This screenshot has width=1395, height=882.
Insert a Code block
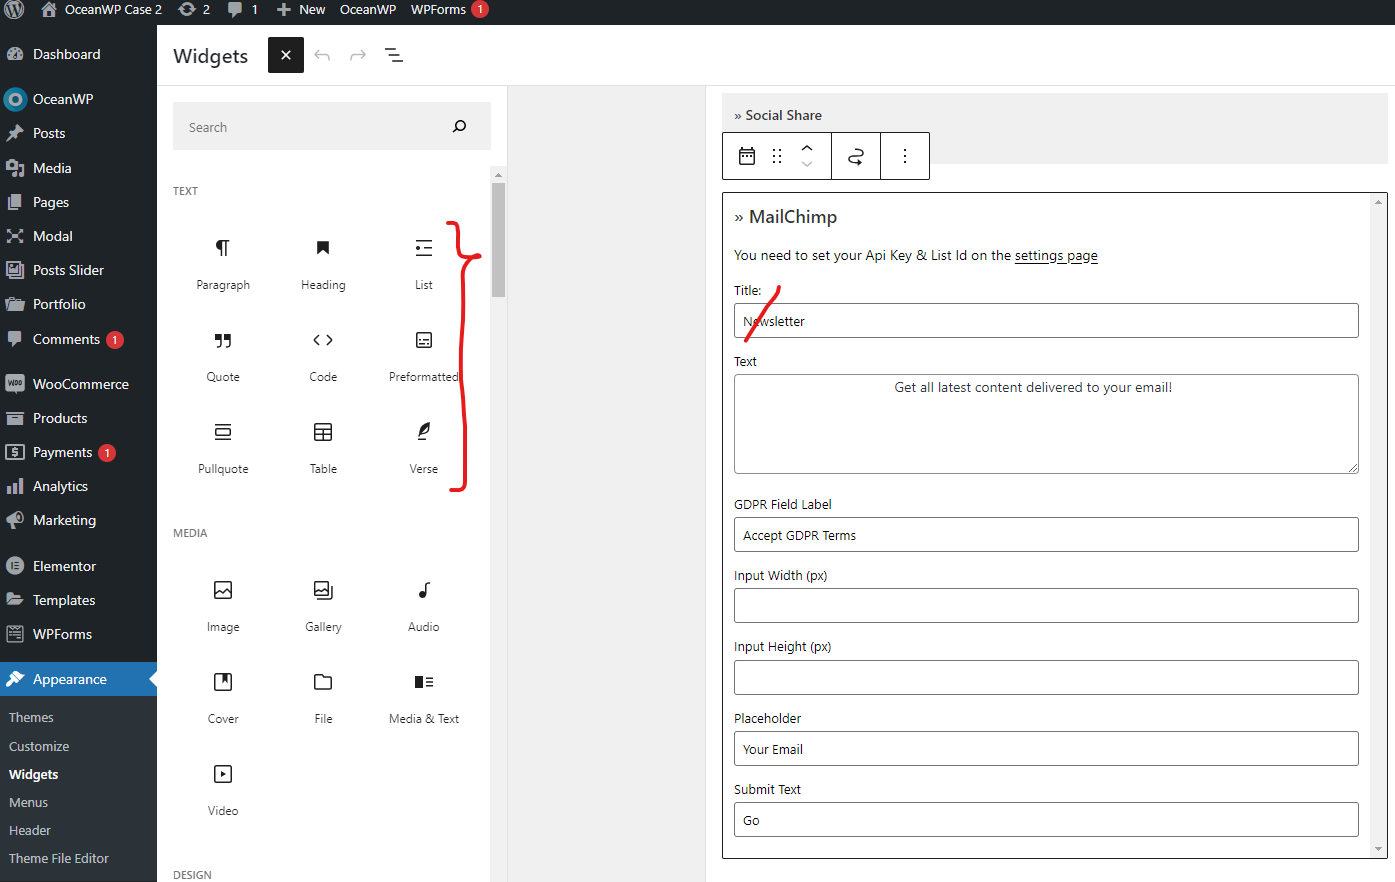(x=323, y=356)
